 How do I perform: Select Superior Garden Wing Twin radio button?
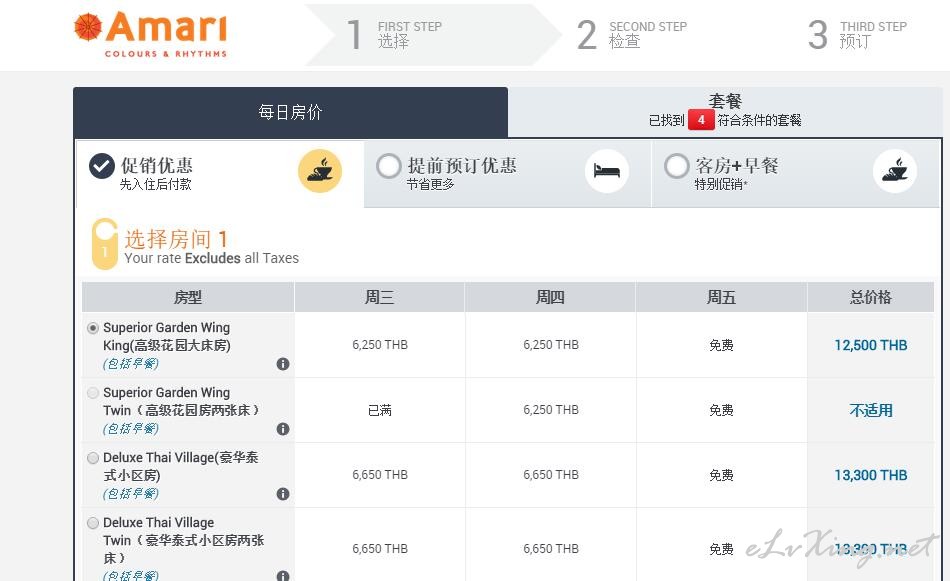click(93, 393)
